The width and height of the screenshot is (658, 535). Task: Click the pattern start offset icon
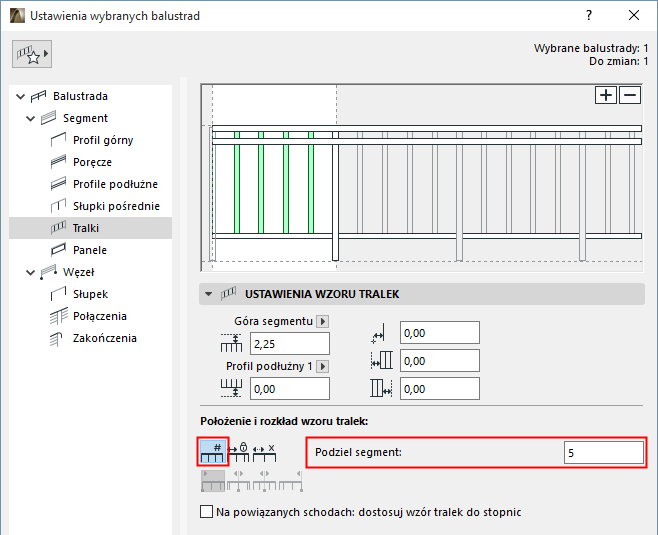click(x=381, y=360)
